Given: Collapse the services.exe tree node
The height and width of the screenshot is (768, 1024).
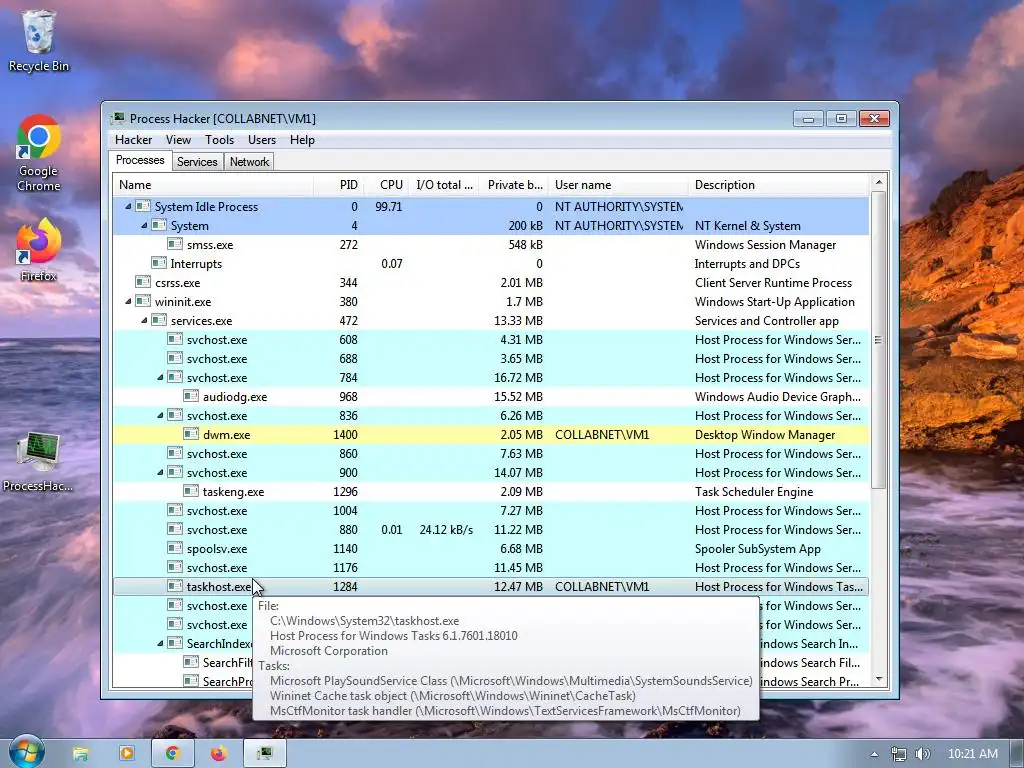Looking at the screenshot, I should click(x=144, y=320).
